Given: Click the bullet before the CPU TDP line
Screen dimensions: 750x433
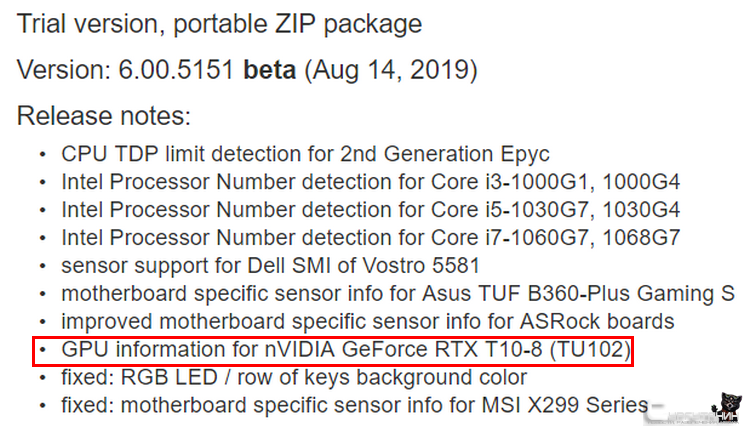Looking at the screenshot, I should pyautogui.click(x=43, y=155).
